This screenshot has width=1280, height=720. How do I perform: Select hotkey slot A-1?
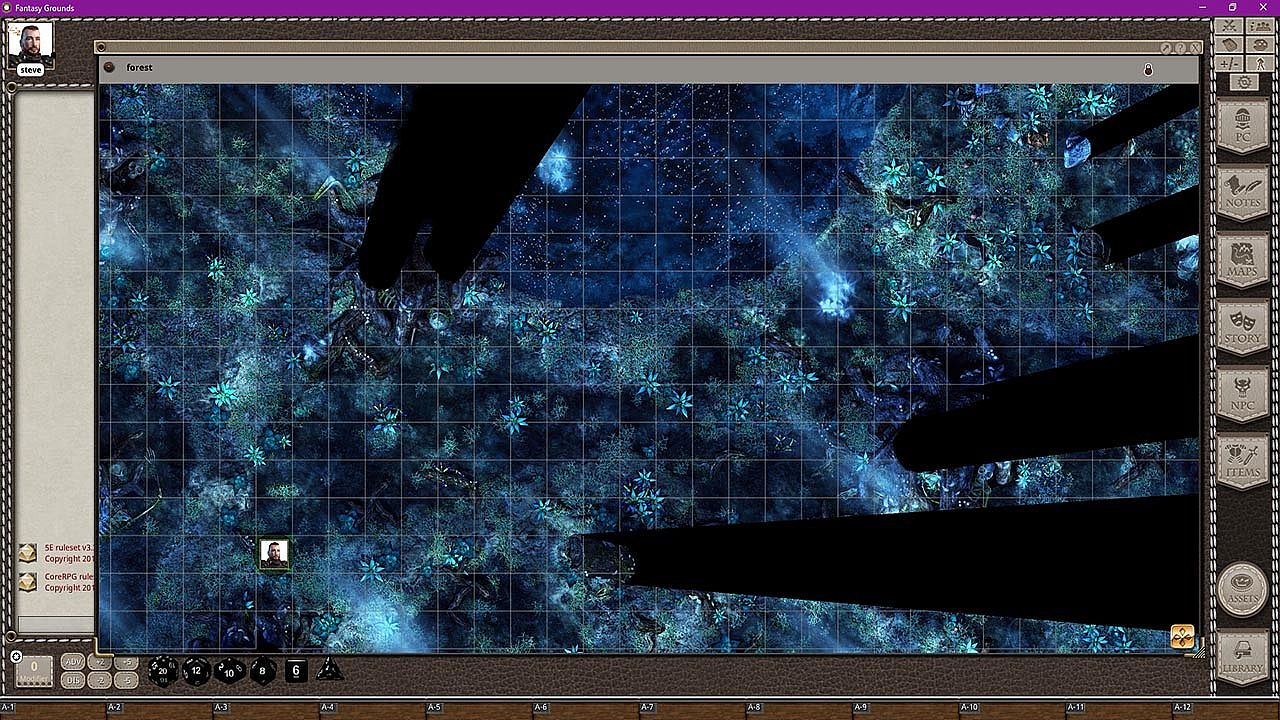[x=53, y=709]
